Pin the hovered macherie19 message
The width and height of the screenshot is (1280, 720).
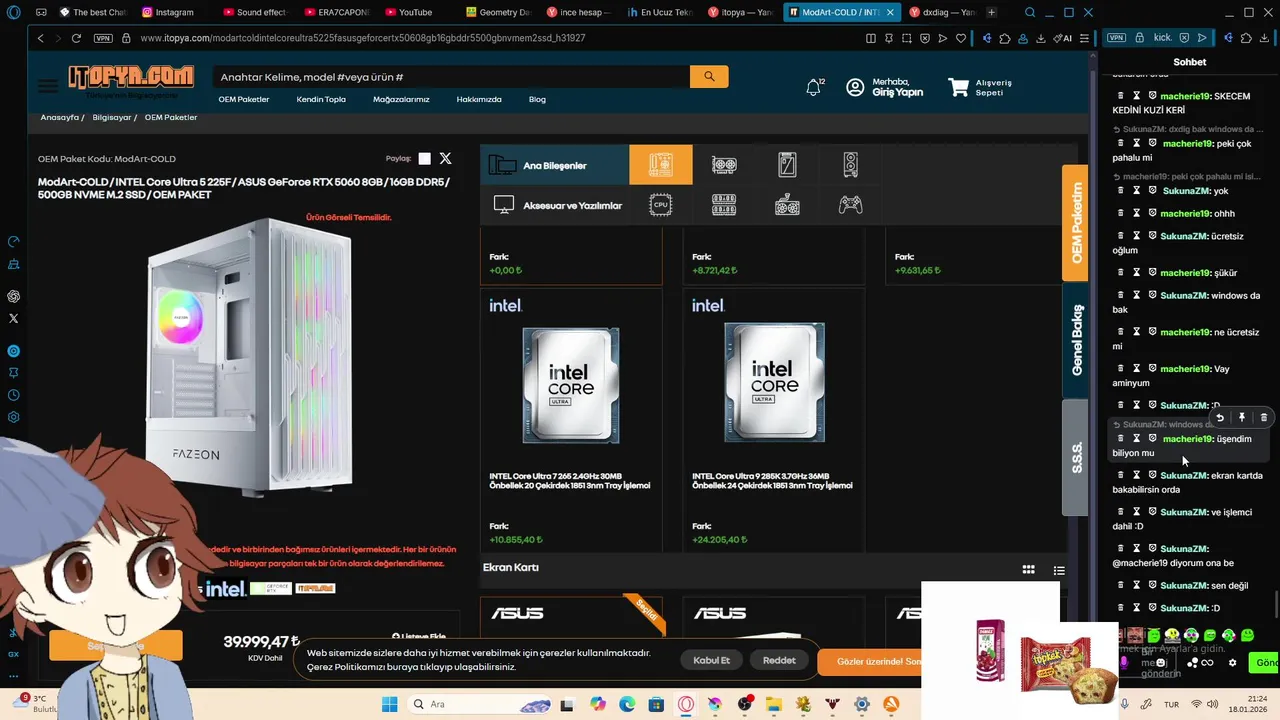click(x=1242, y=418)
